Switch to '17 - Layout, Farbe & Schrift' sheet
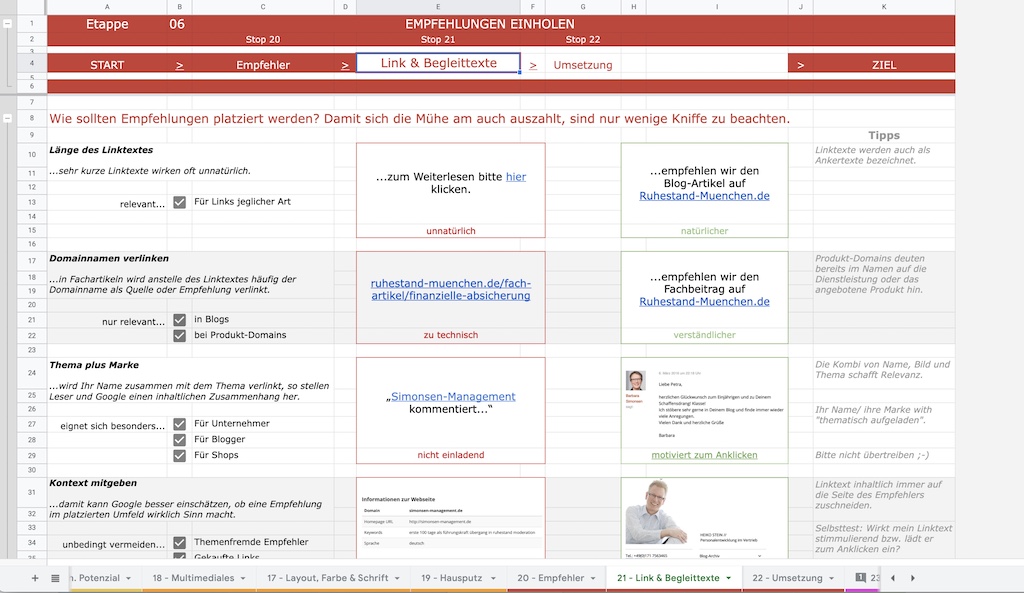Image resolution: width=1024 pixels, height=593 pixels. pos(328,578)
